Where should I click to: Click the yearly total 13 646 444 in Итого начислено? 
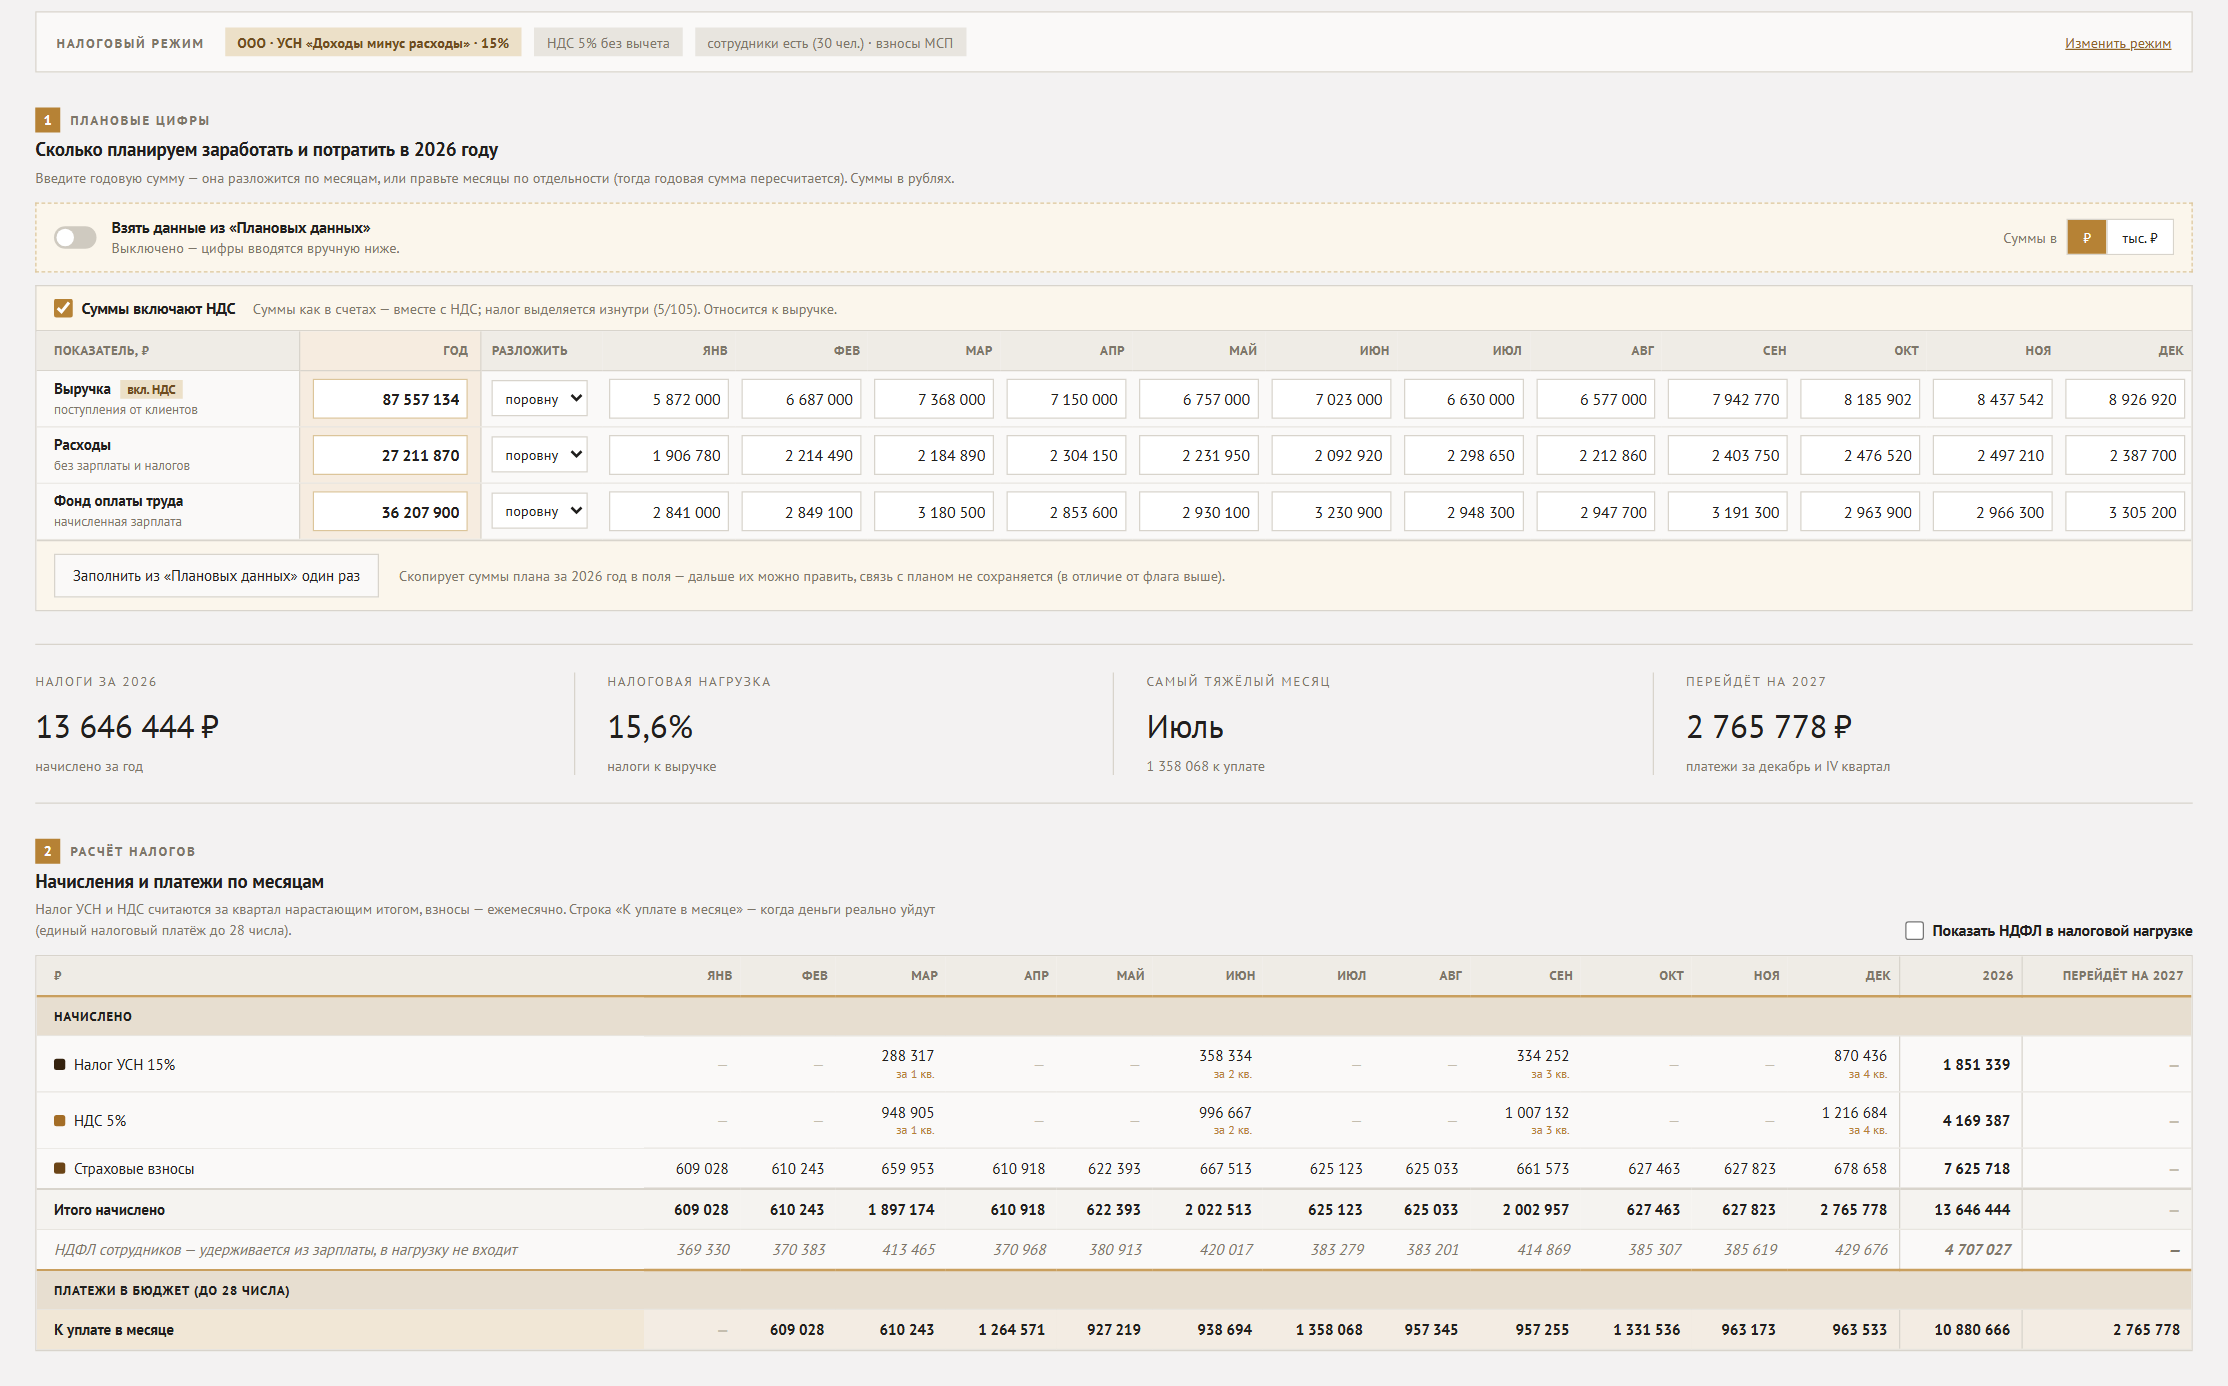(x=1971, y=1210)
